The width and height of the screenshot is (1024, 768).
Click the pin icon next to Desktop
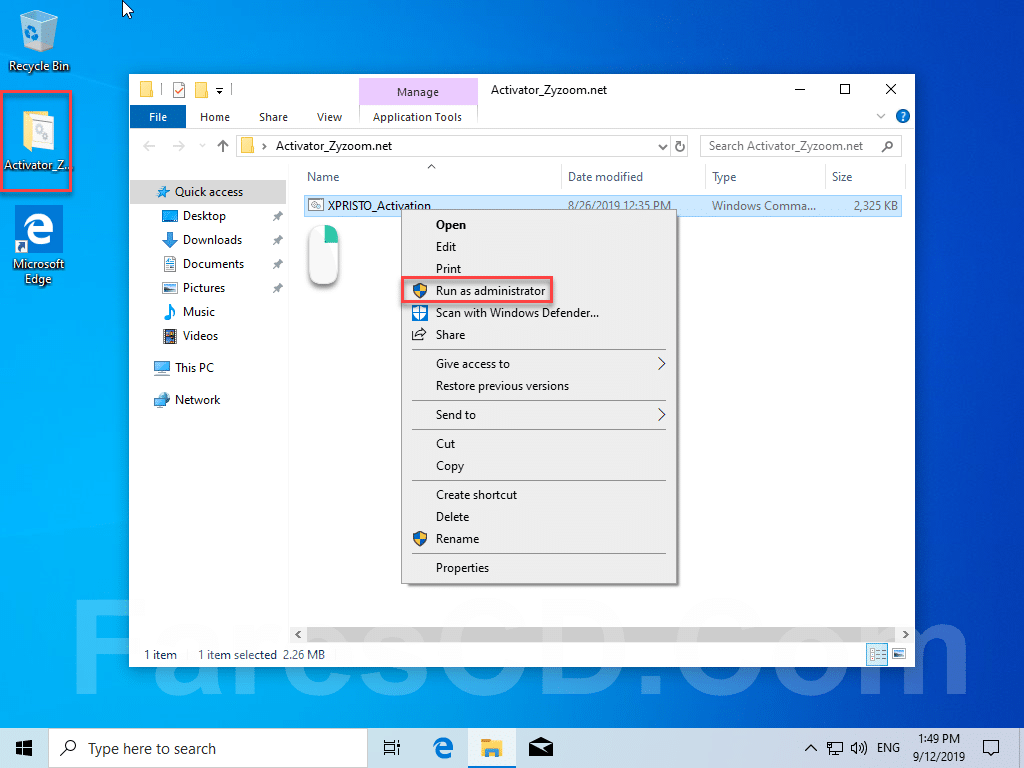point(278,216)
